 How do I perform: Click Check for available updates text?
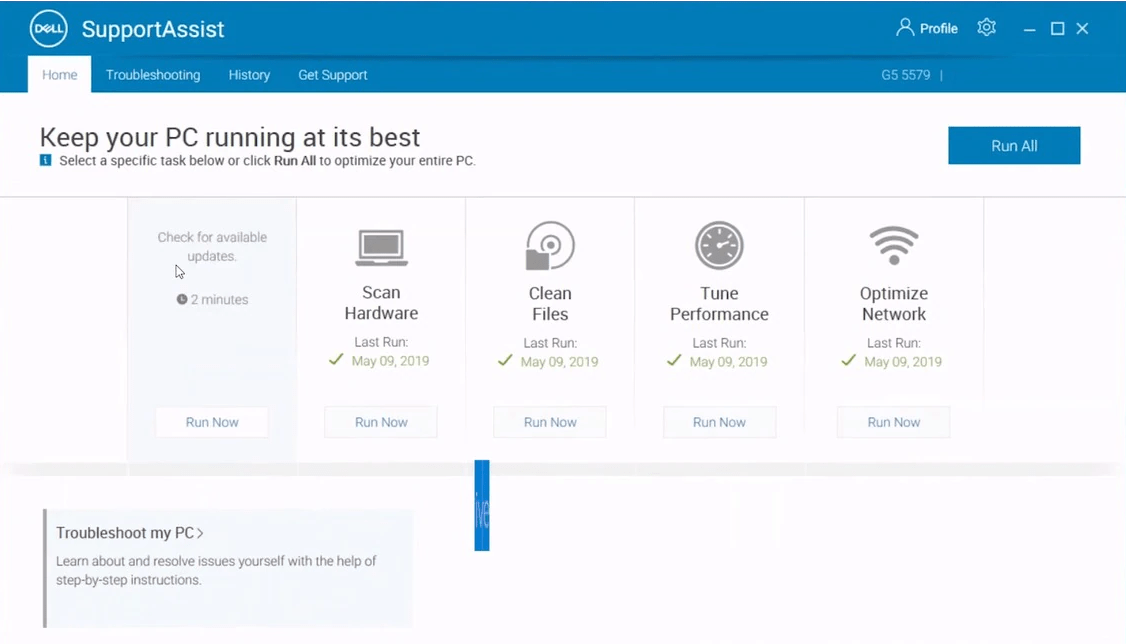point(212,246)
